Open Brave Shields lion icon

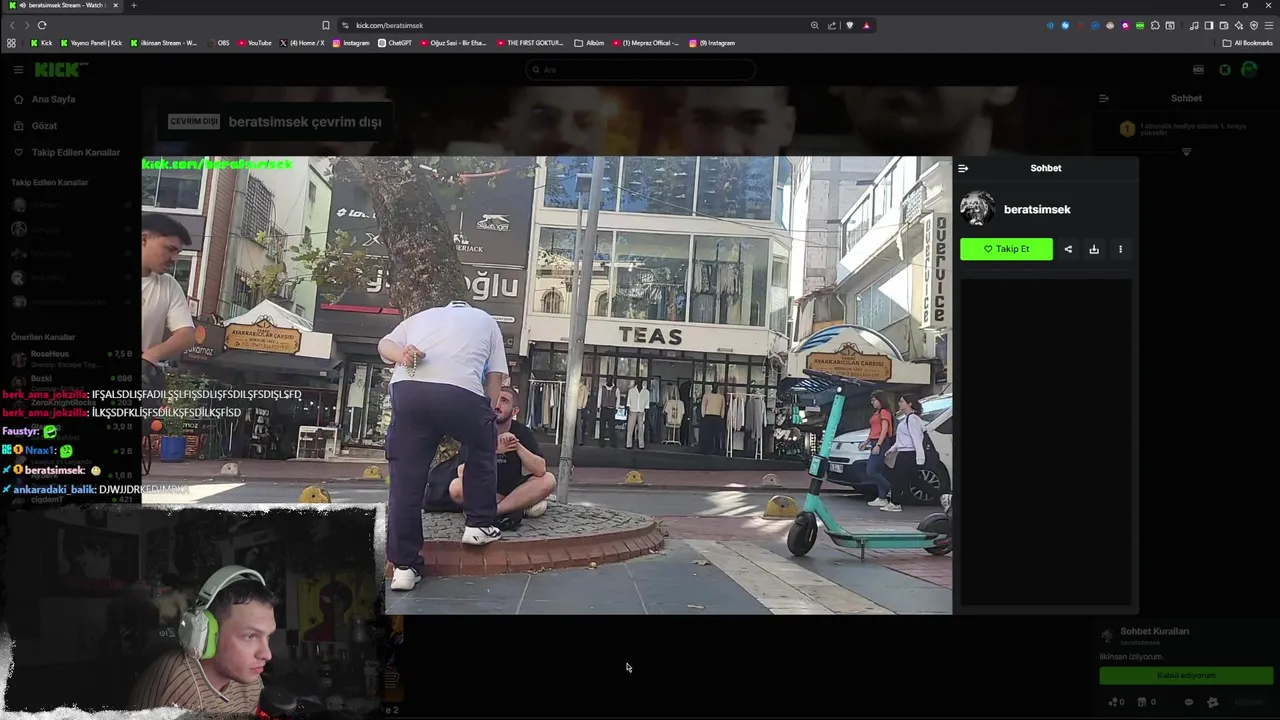(x=849, y=25)
